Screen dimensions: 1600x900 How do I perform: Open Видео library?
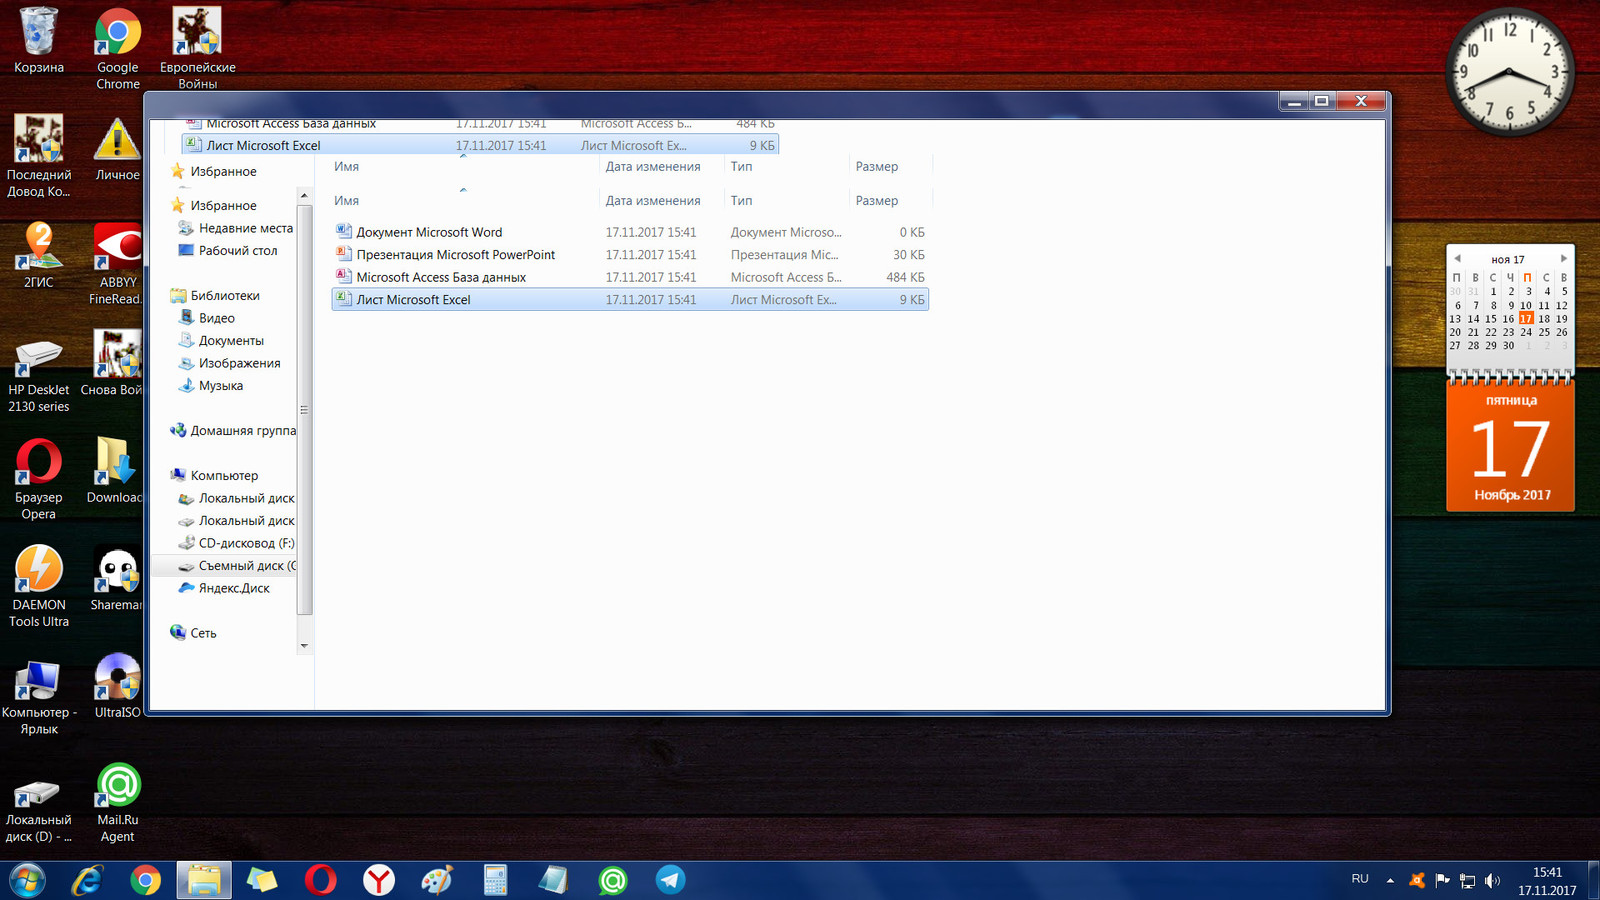click(207, 318)
